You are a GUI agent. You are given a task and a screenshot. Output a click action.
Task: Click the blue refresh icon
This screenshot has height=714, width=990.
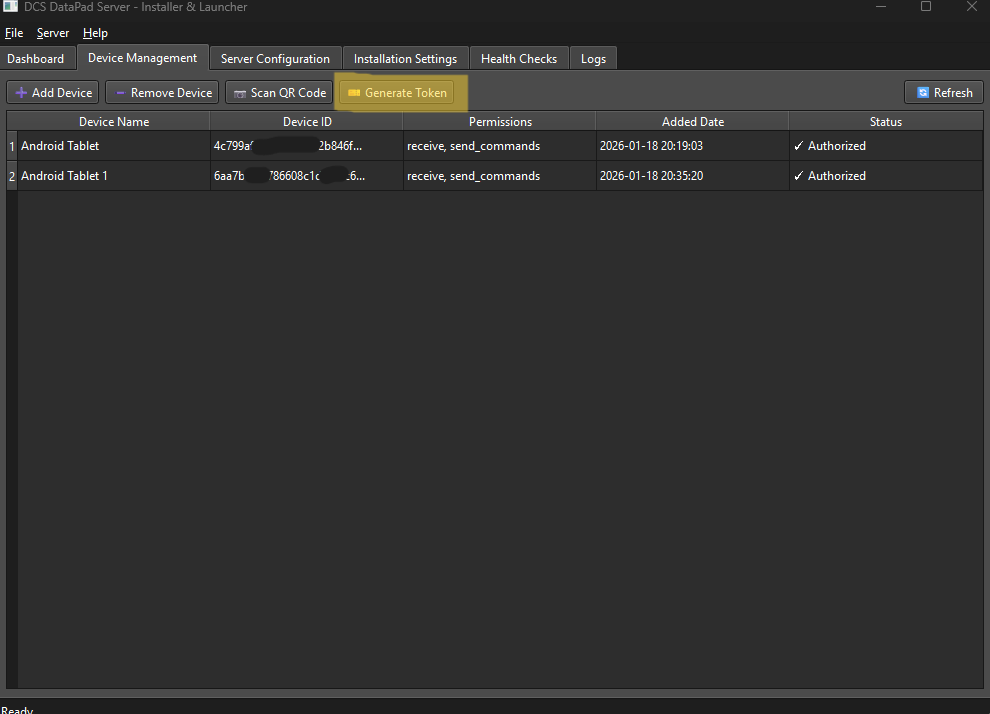[923, 93]
